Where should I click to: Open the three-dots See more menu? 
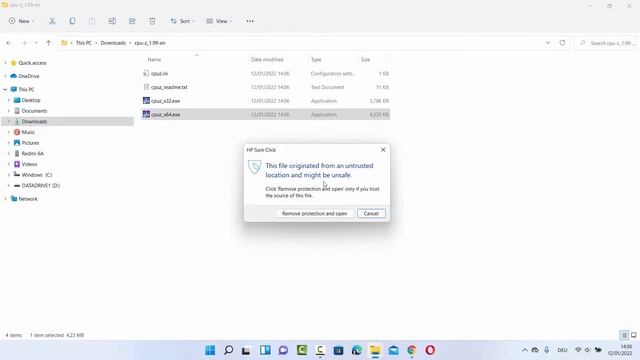pos(250,21)
